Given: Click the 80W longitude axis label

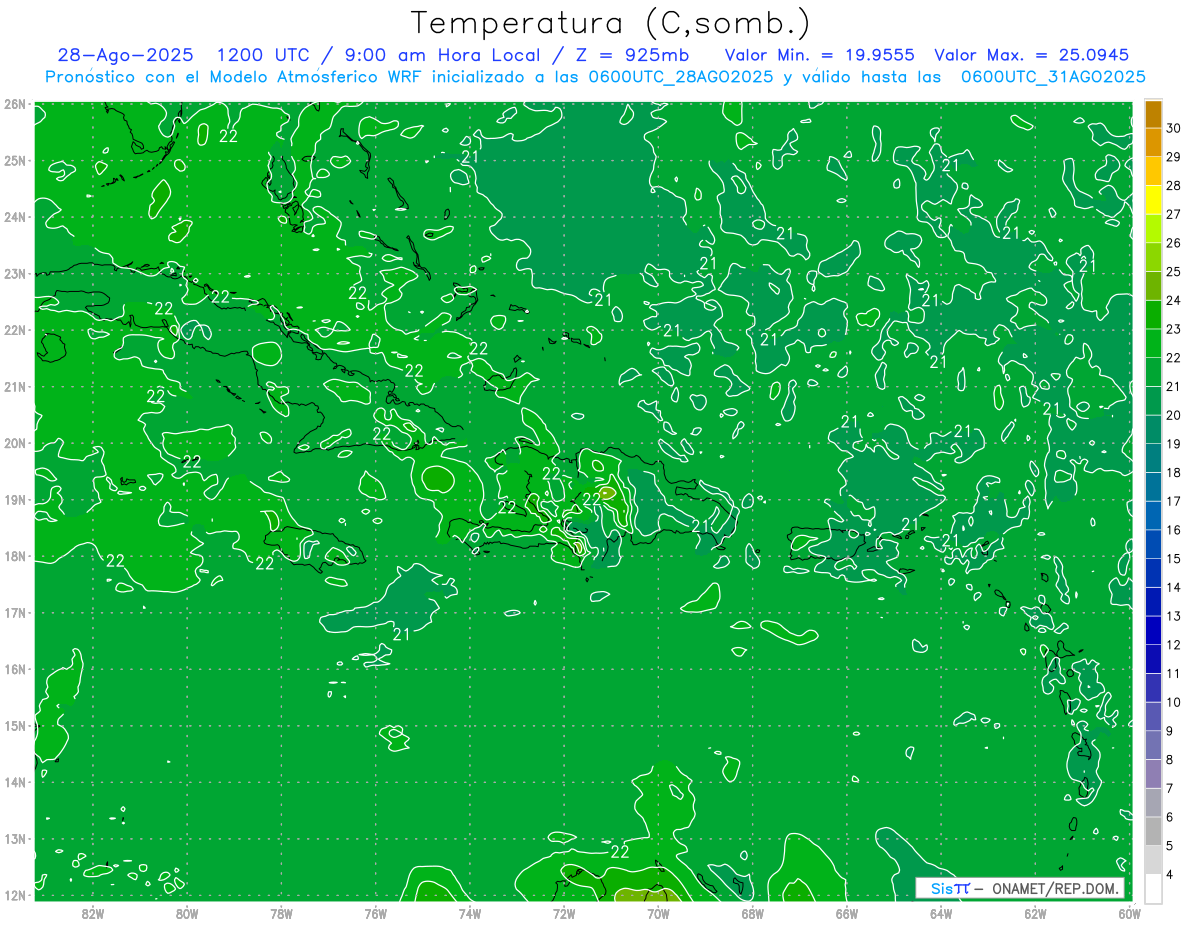Looking at the screenshot, I should point(187,913).
